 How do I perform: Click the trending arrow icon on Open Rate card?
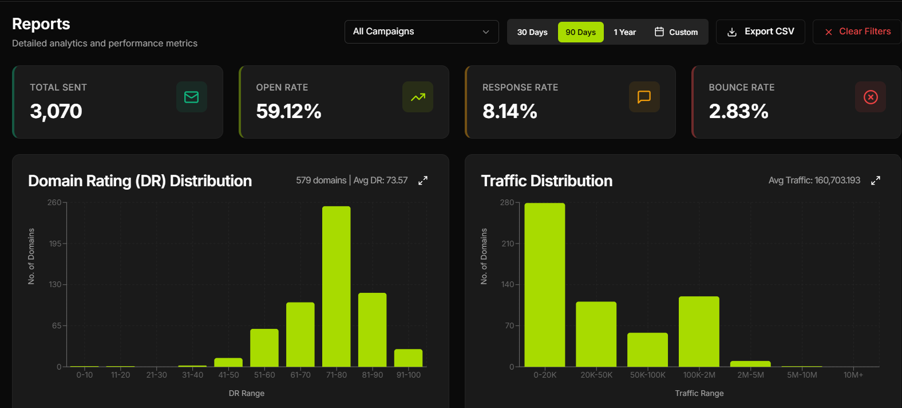coord(418,97)
